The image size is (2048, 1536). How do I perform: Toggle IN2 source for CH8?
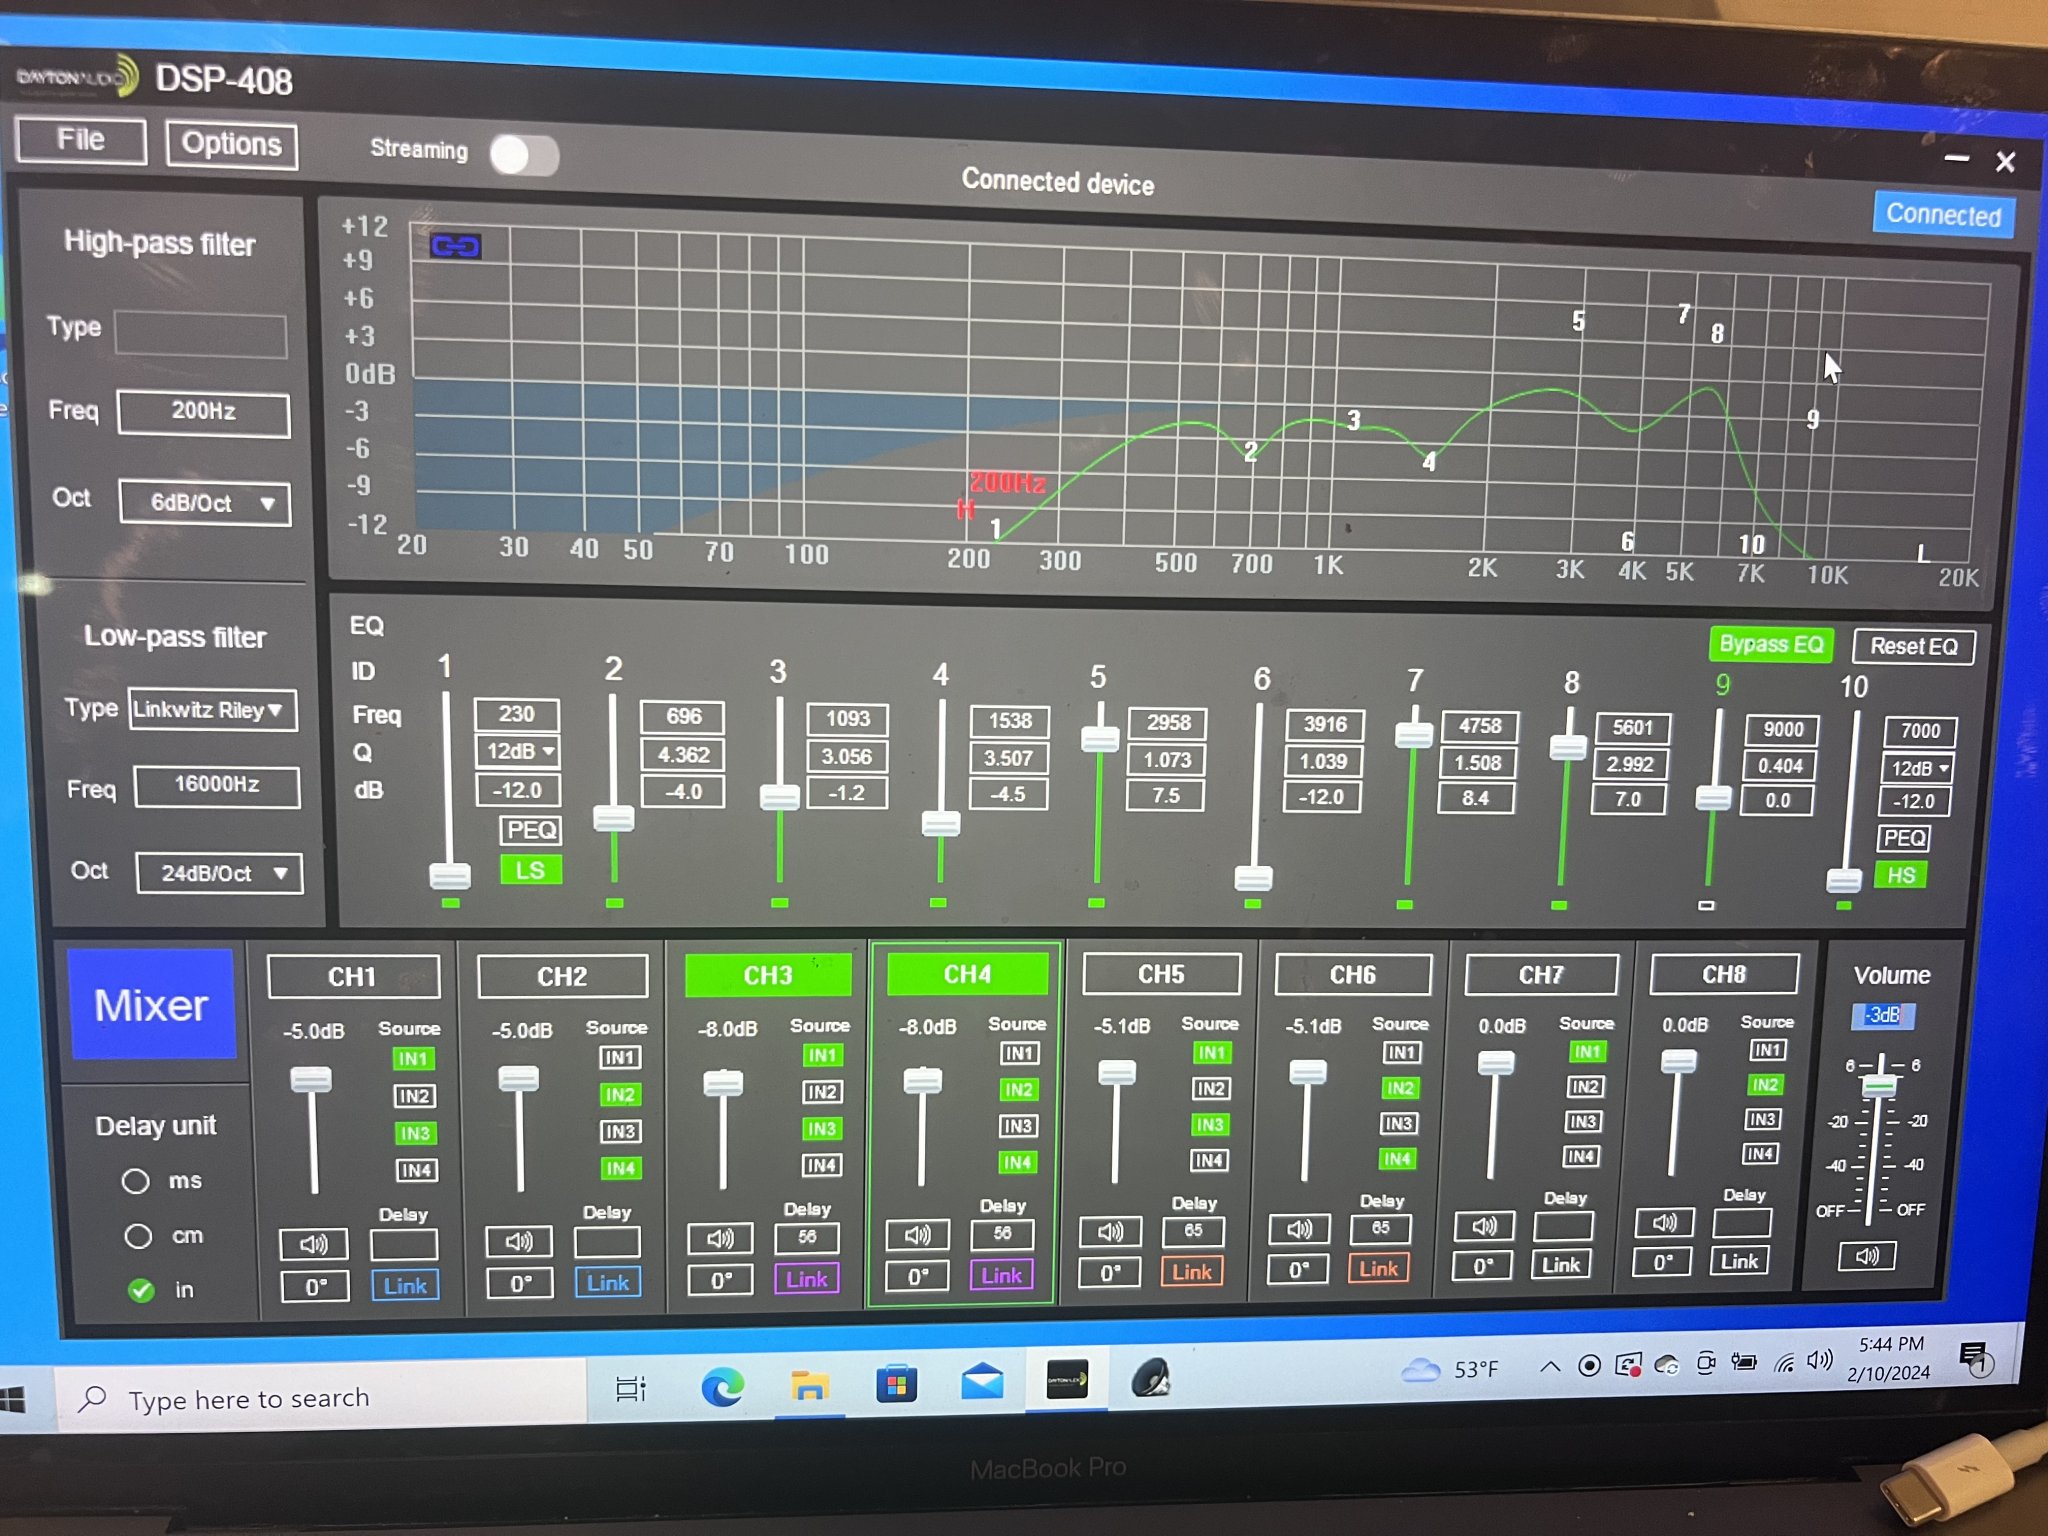pyautogui.click(x=1765, y=1085)
